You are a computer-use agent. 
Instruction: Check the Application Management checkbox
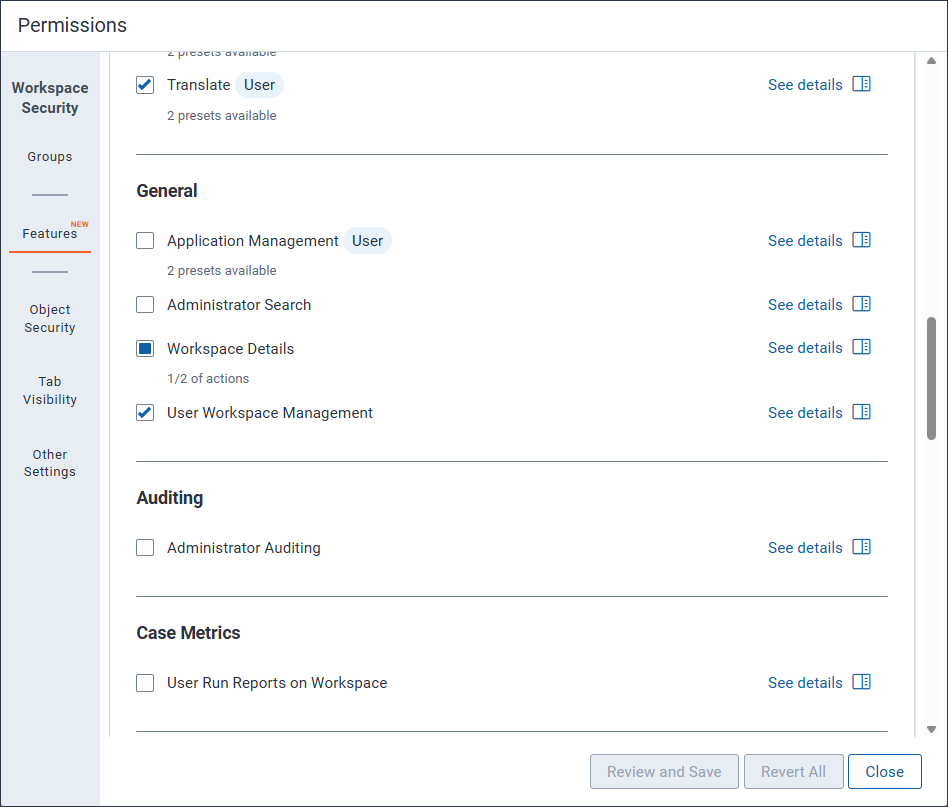[145, 241]
